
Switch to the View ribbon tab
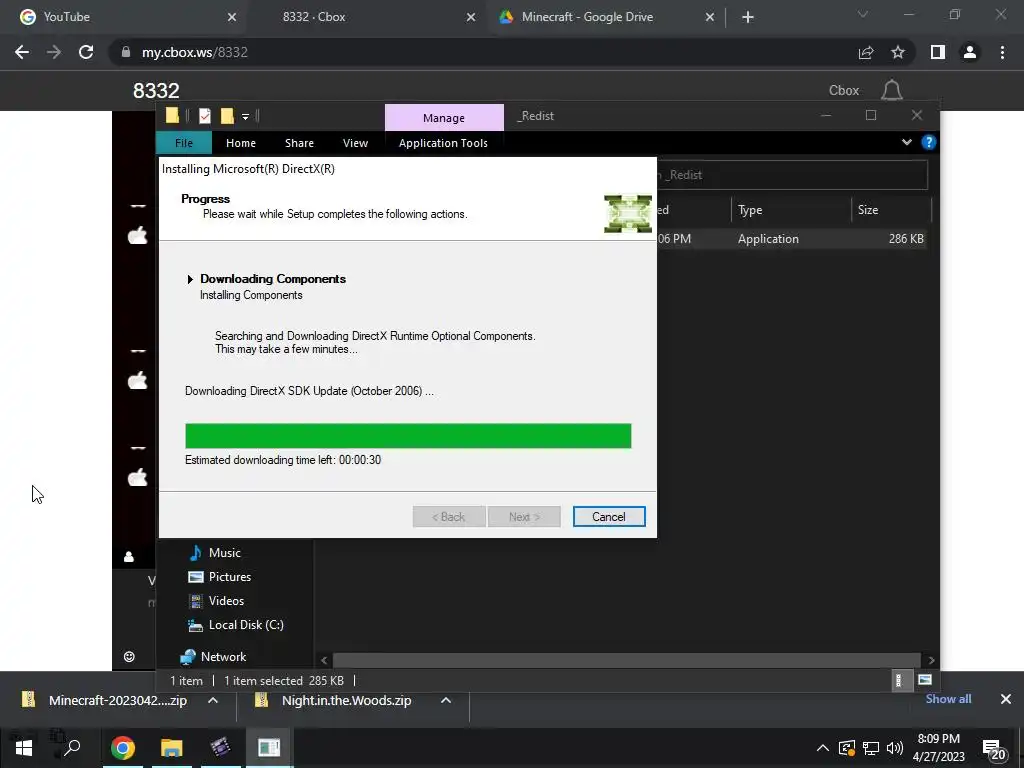point(355,143)
